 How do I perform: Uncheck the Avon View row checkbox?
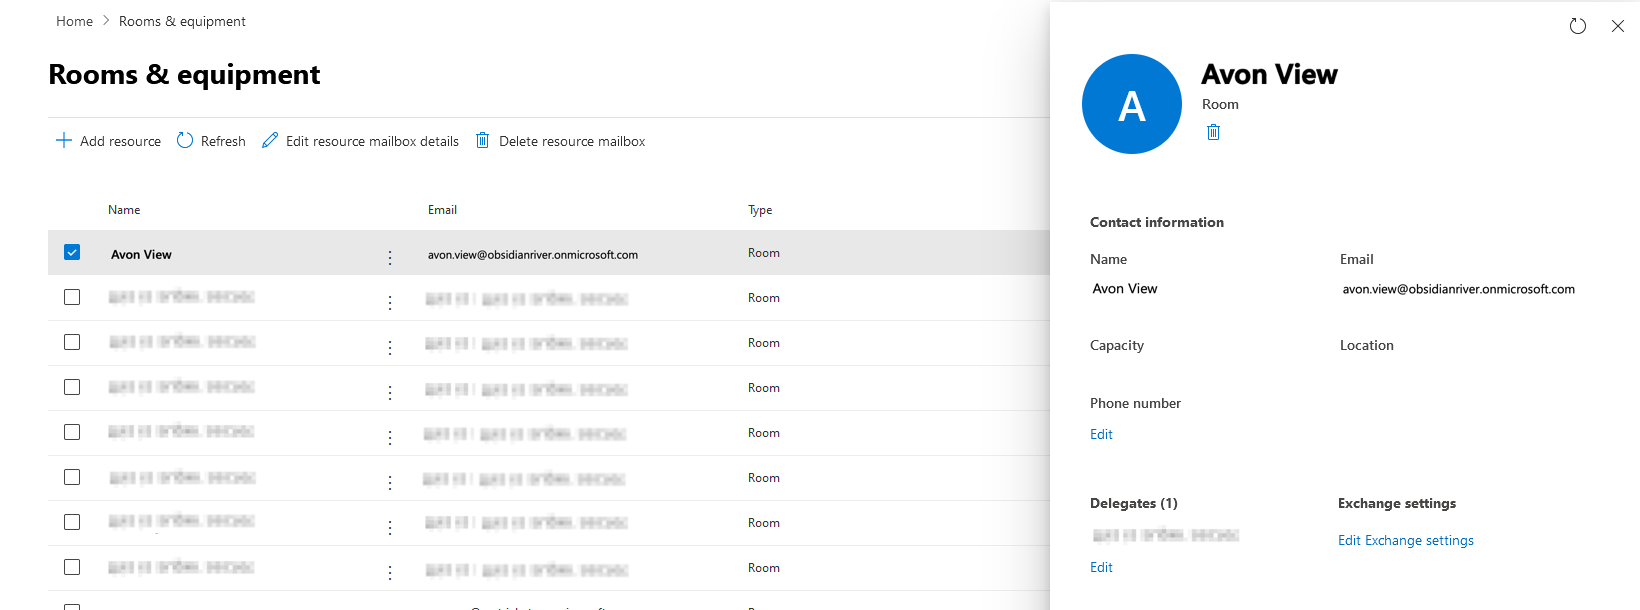72,252
